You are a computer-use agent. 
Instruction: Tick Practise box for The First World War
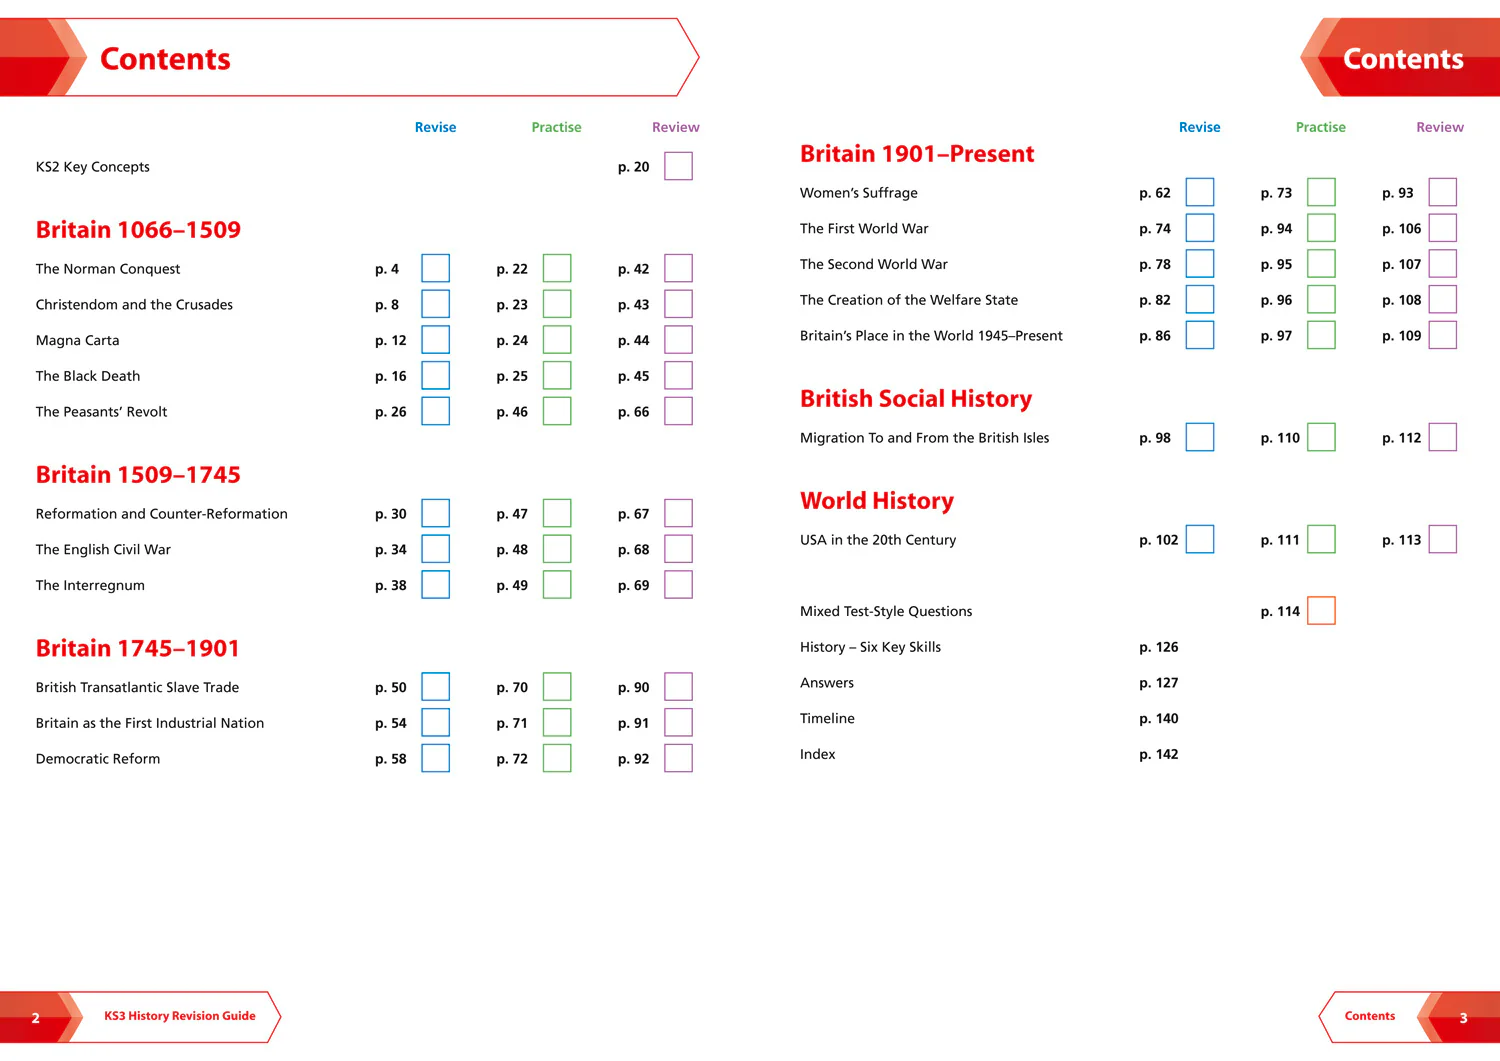(1321, 228)
